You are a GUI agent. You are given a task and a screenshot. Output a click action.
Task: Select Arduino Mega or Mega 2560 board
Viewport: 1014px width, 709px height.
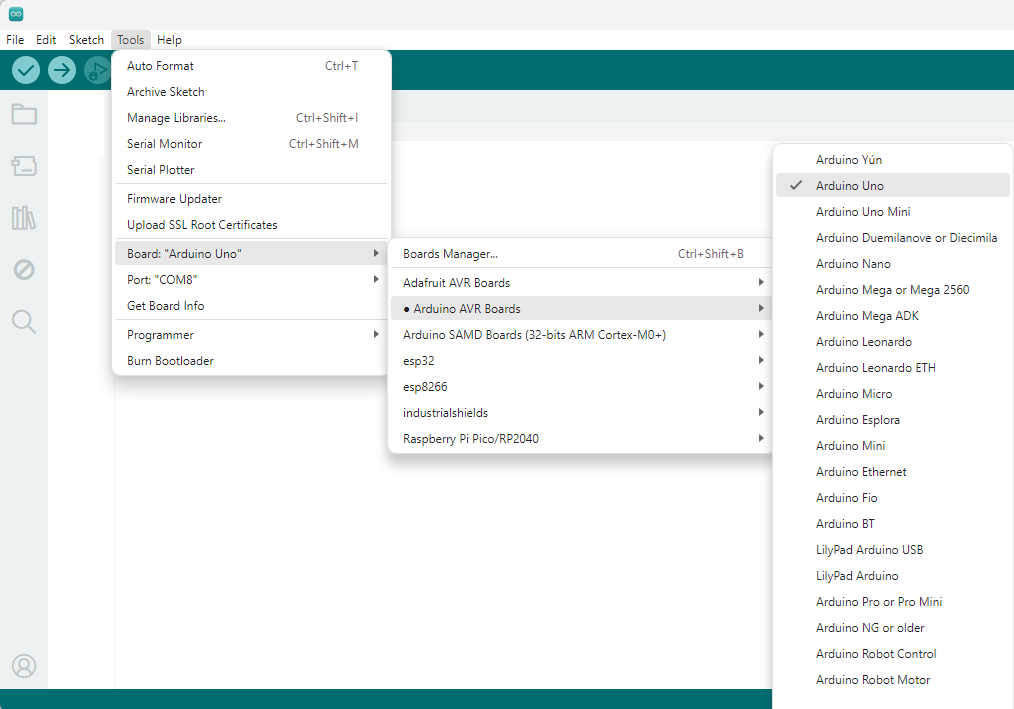[x=892, y=290]
